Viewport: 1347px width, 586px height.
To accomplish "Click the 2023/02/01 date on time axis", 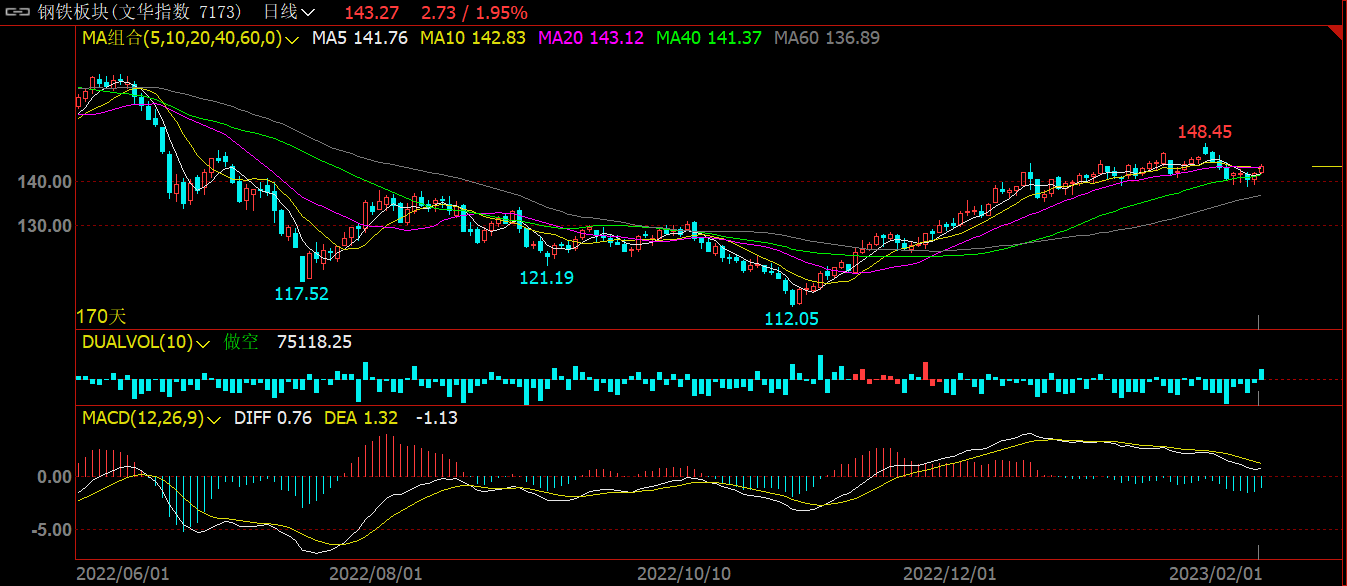I will tap(1217, 574).
